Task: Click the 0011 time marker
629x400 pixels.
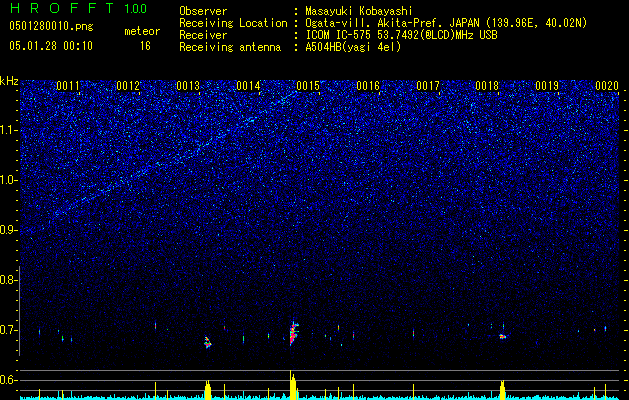Action: click(68, 86)
